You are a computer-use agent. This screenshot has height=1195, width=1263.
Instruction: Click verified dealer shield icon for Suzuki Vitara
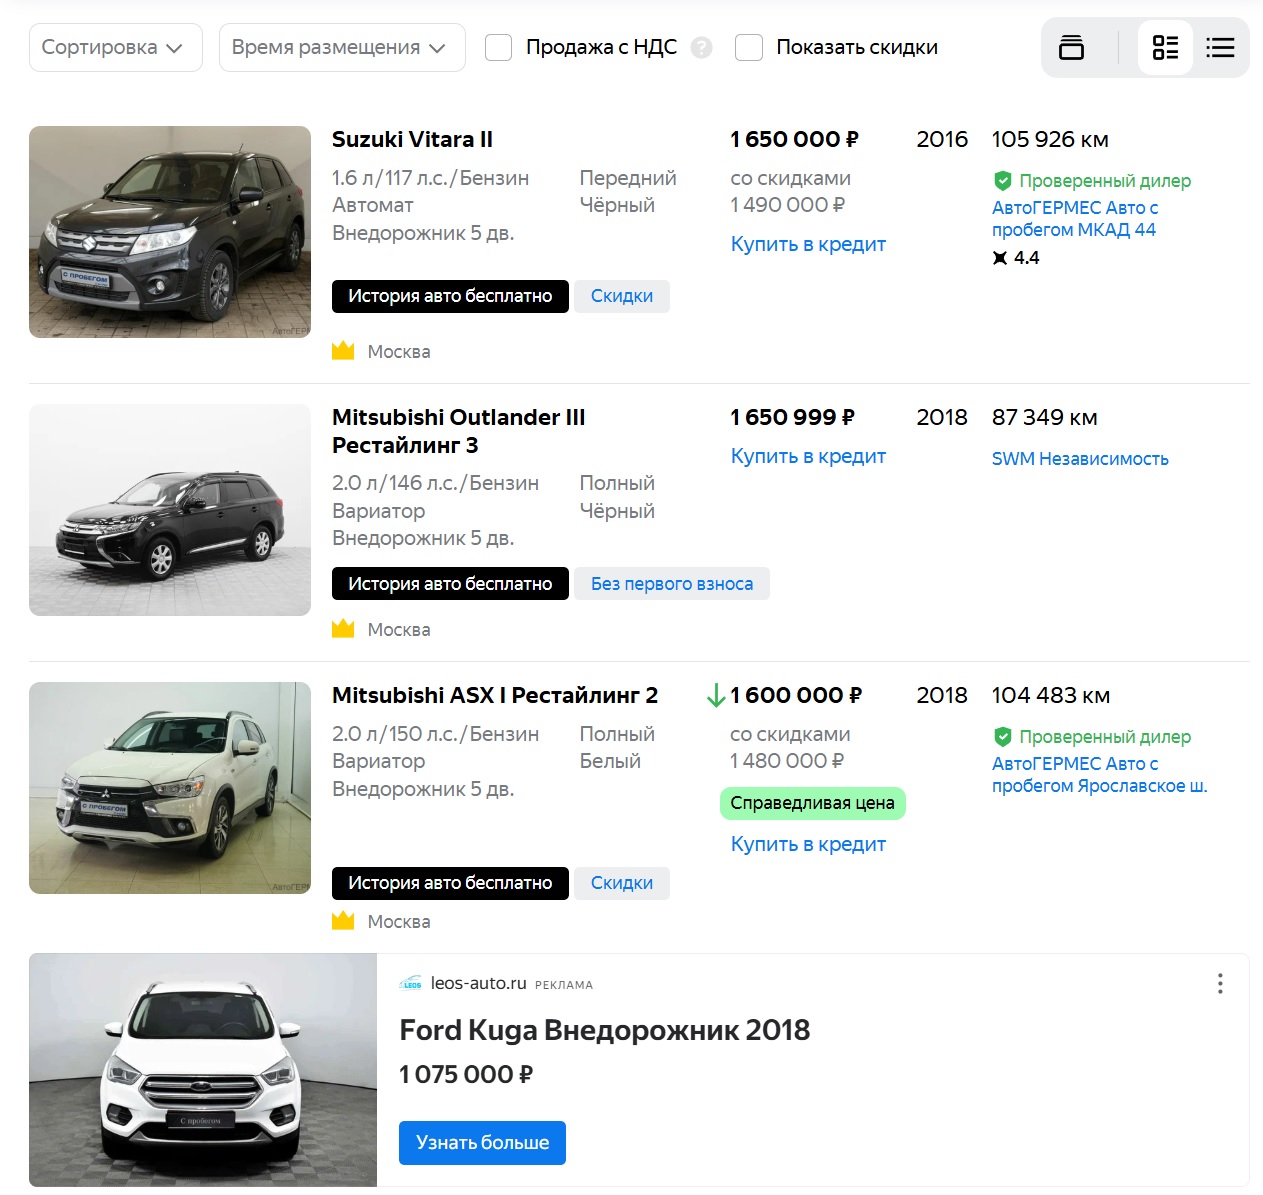(x=1002, y=181)
